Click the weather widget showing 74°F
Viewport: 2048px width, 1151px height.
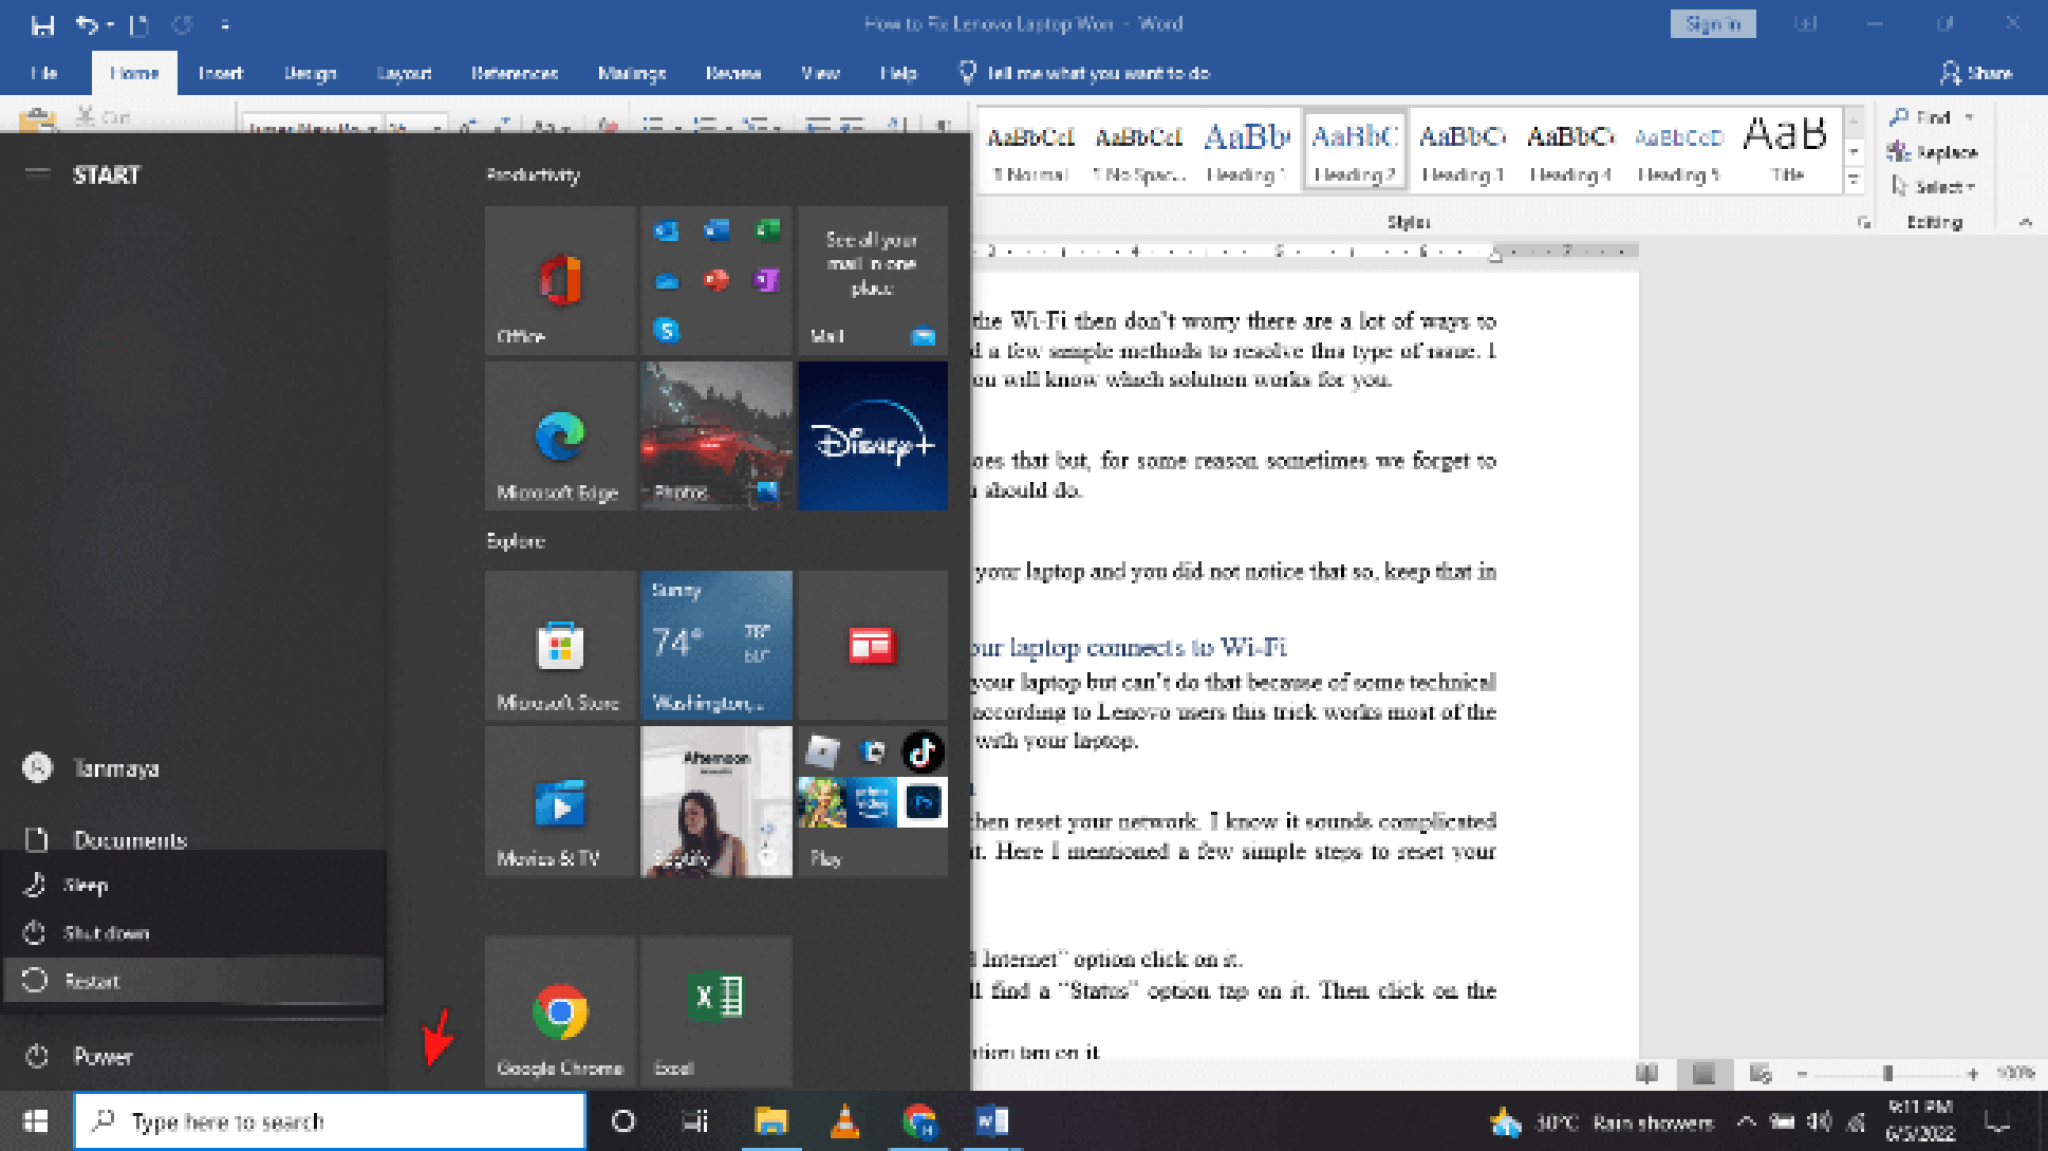point(715,644)
